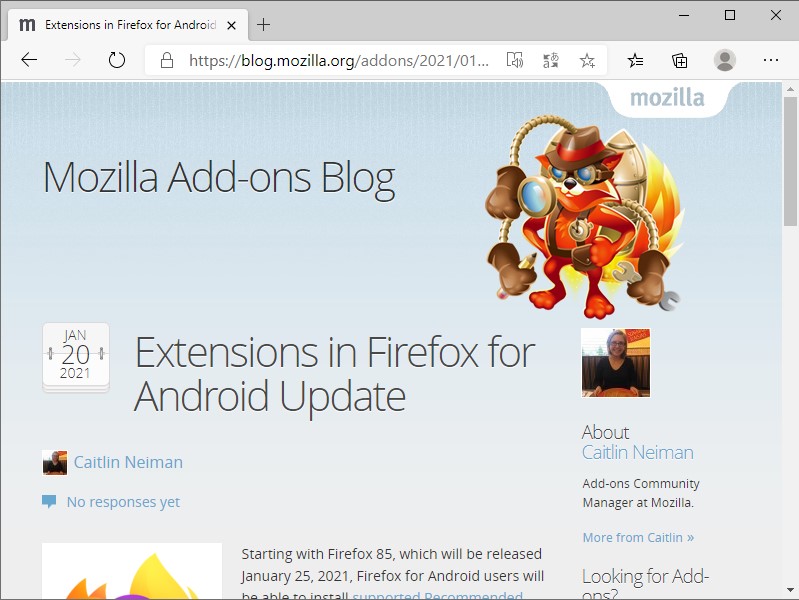Viewport: 799px width, 600px height.
Task: Open the Caitlin Neiman link under About
Action: click(637, 453)
